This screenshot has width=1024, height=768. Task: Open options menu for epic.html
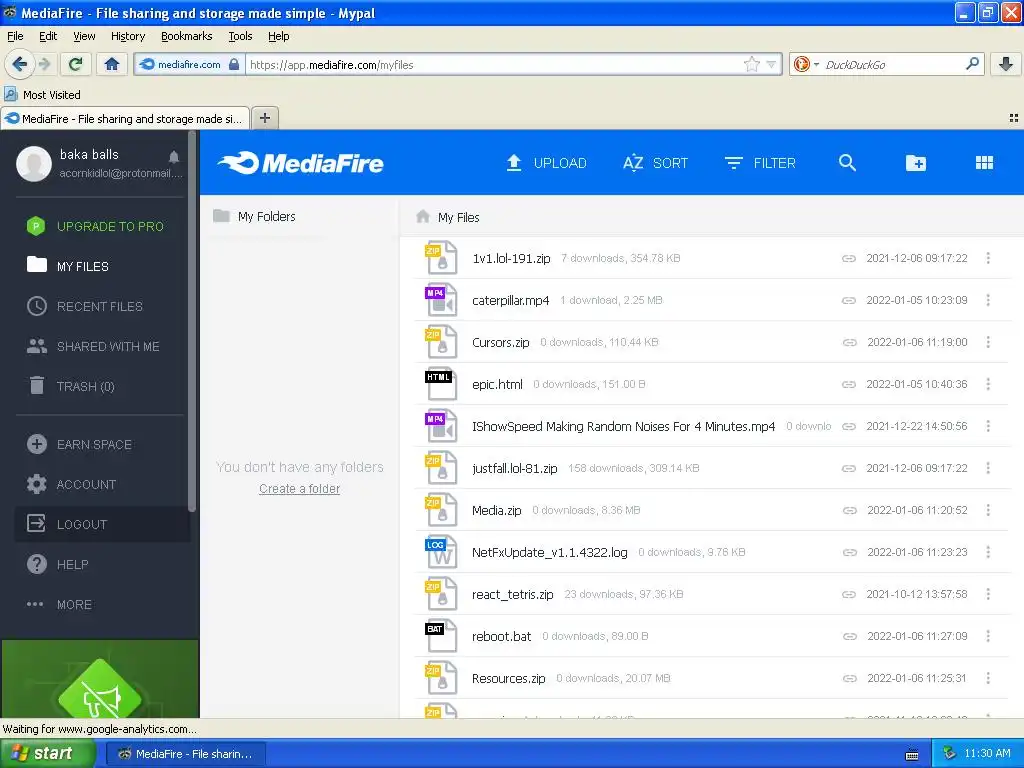988,384
